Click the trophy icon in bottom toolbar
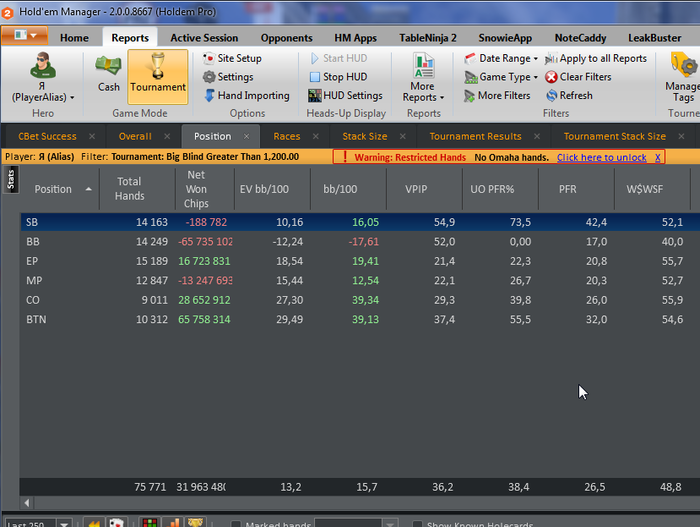Image resolution: width=700 pixels, height=527 pixels. click(195, 523)
